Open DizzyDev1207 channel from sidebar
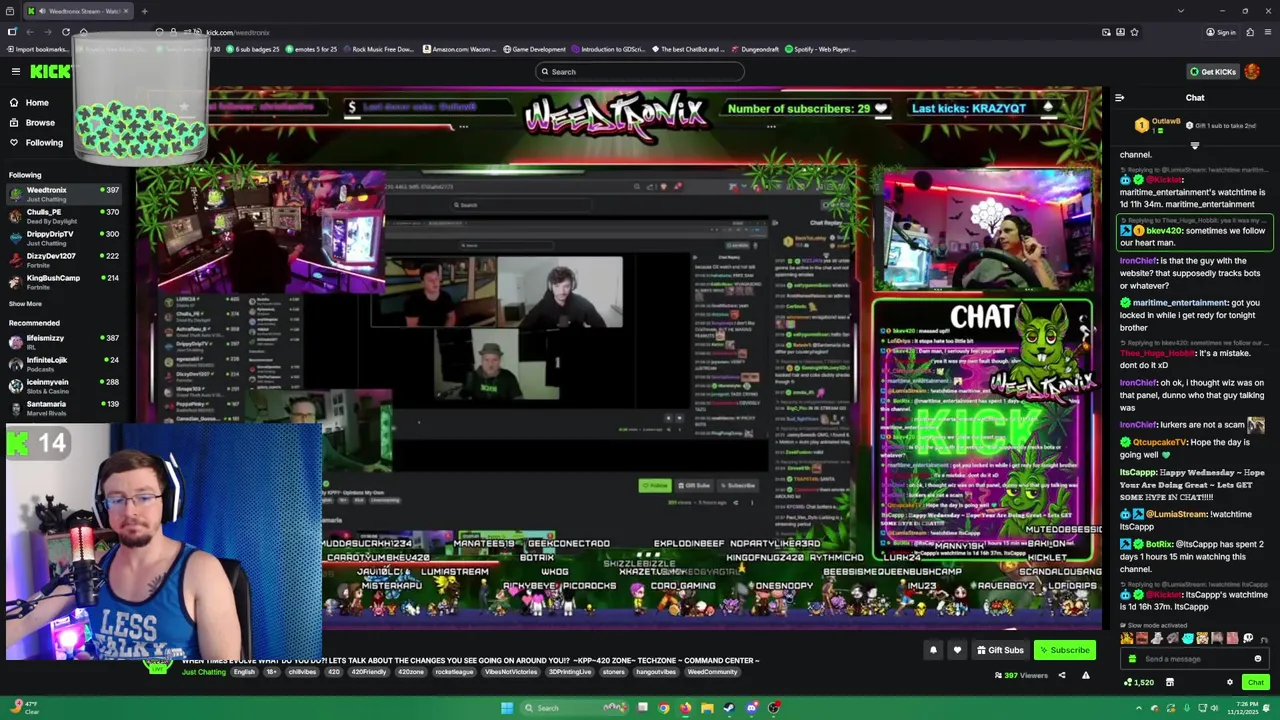The width and height of the screenshot is (1280, 720). (x=64, y=260)
